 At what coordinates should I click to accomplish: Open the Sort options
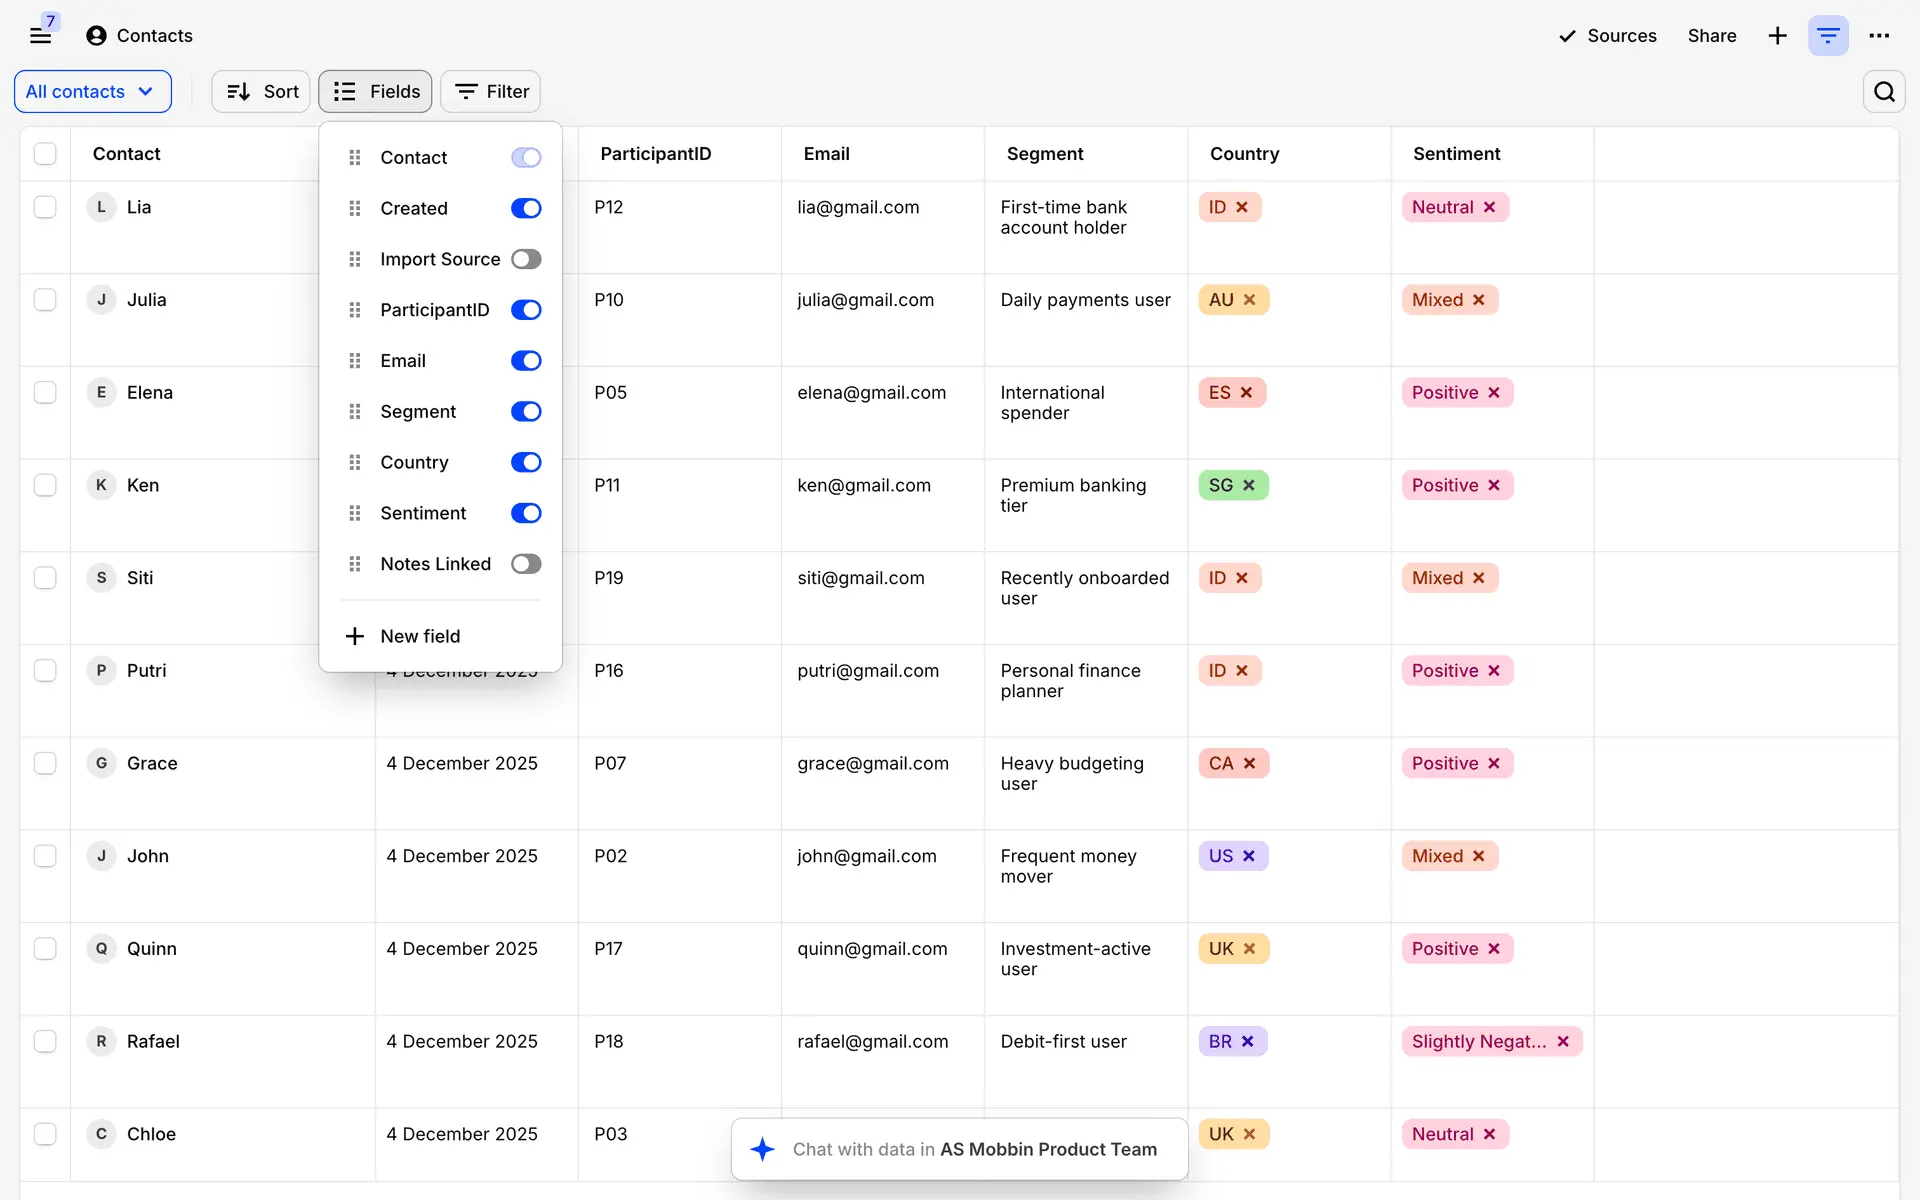pos(262,91)
